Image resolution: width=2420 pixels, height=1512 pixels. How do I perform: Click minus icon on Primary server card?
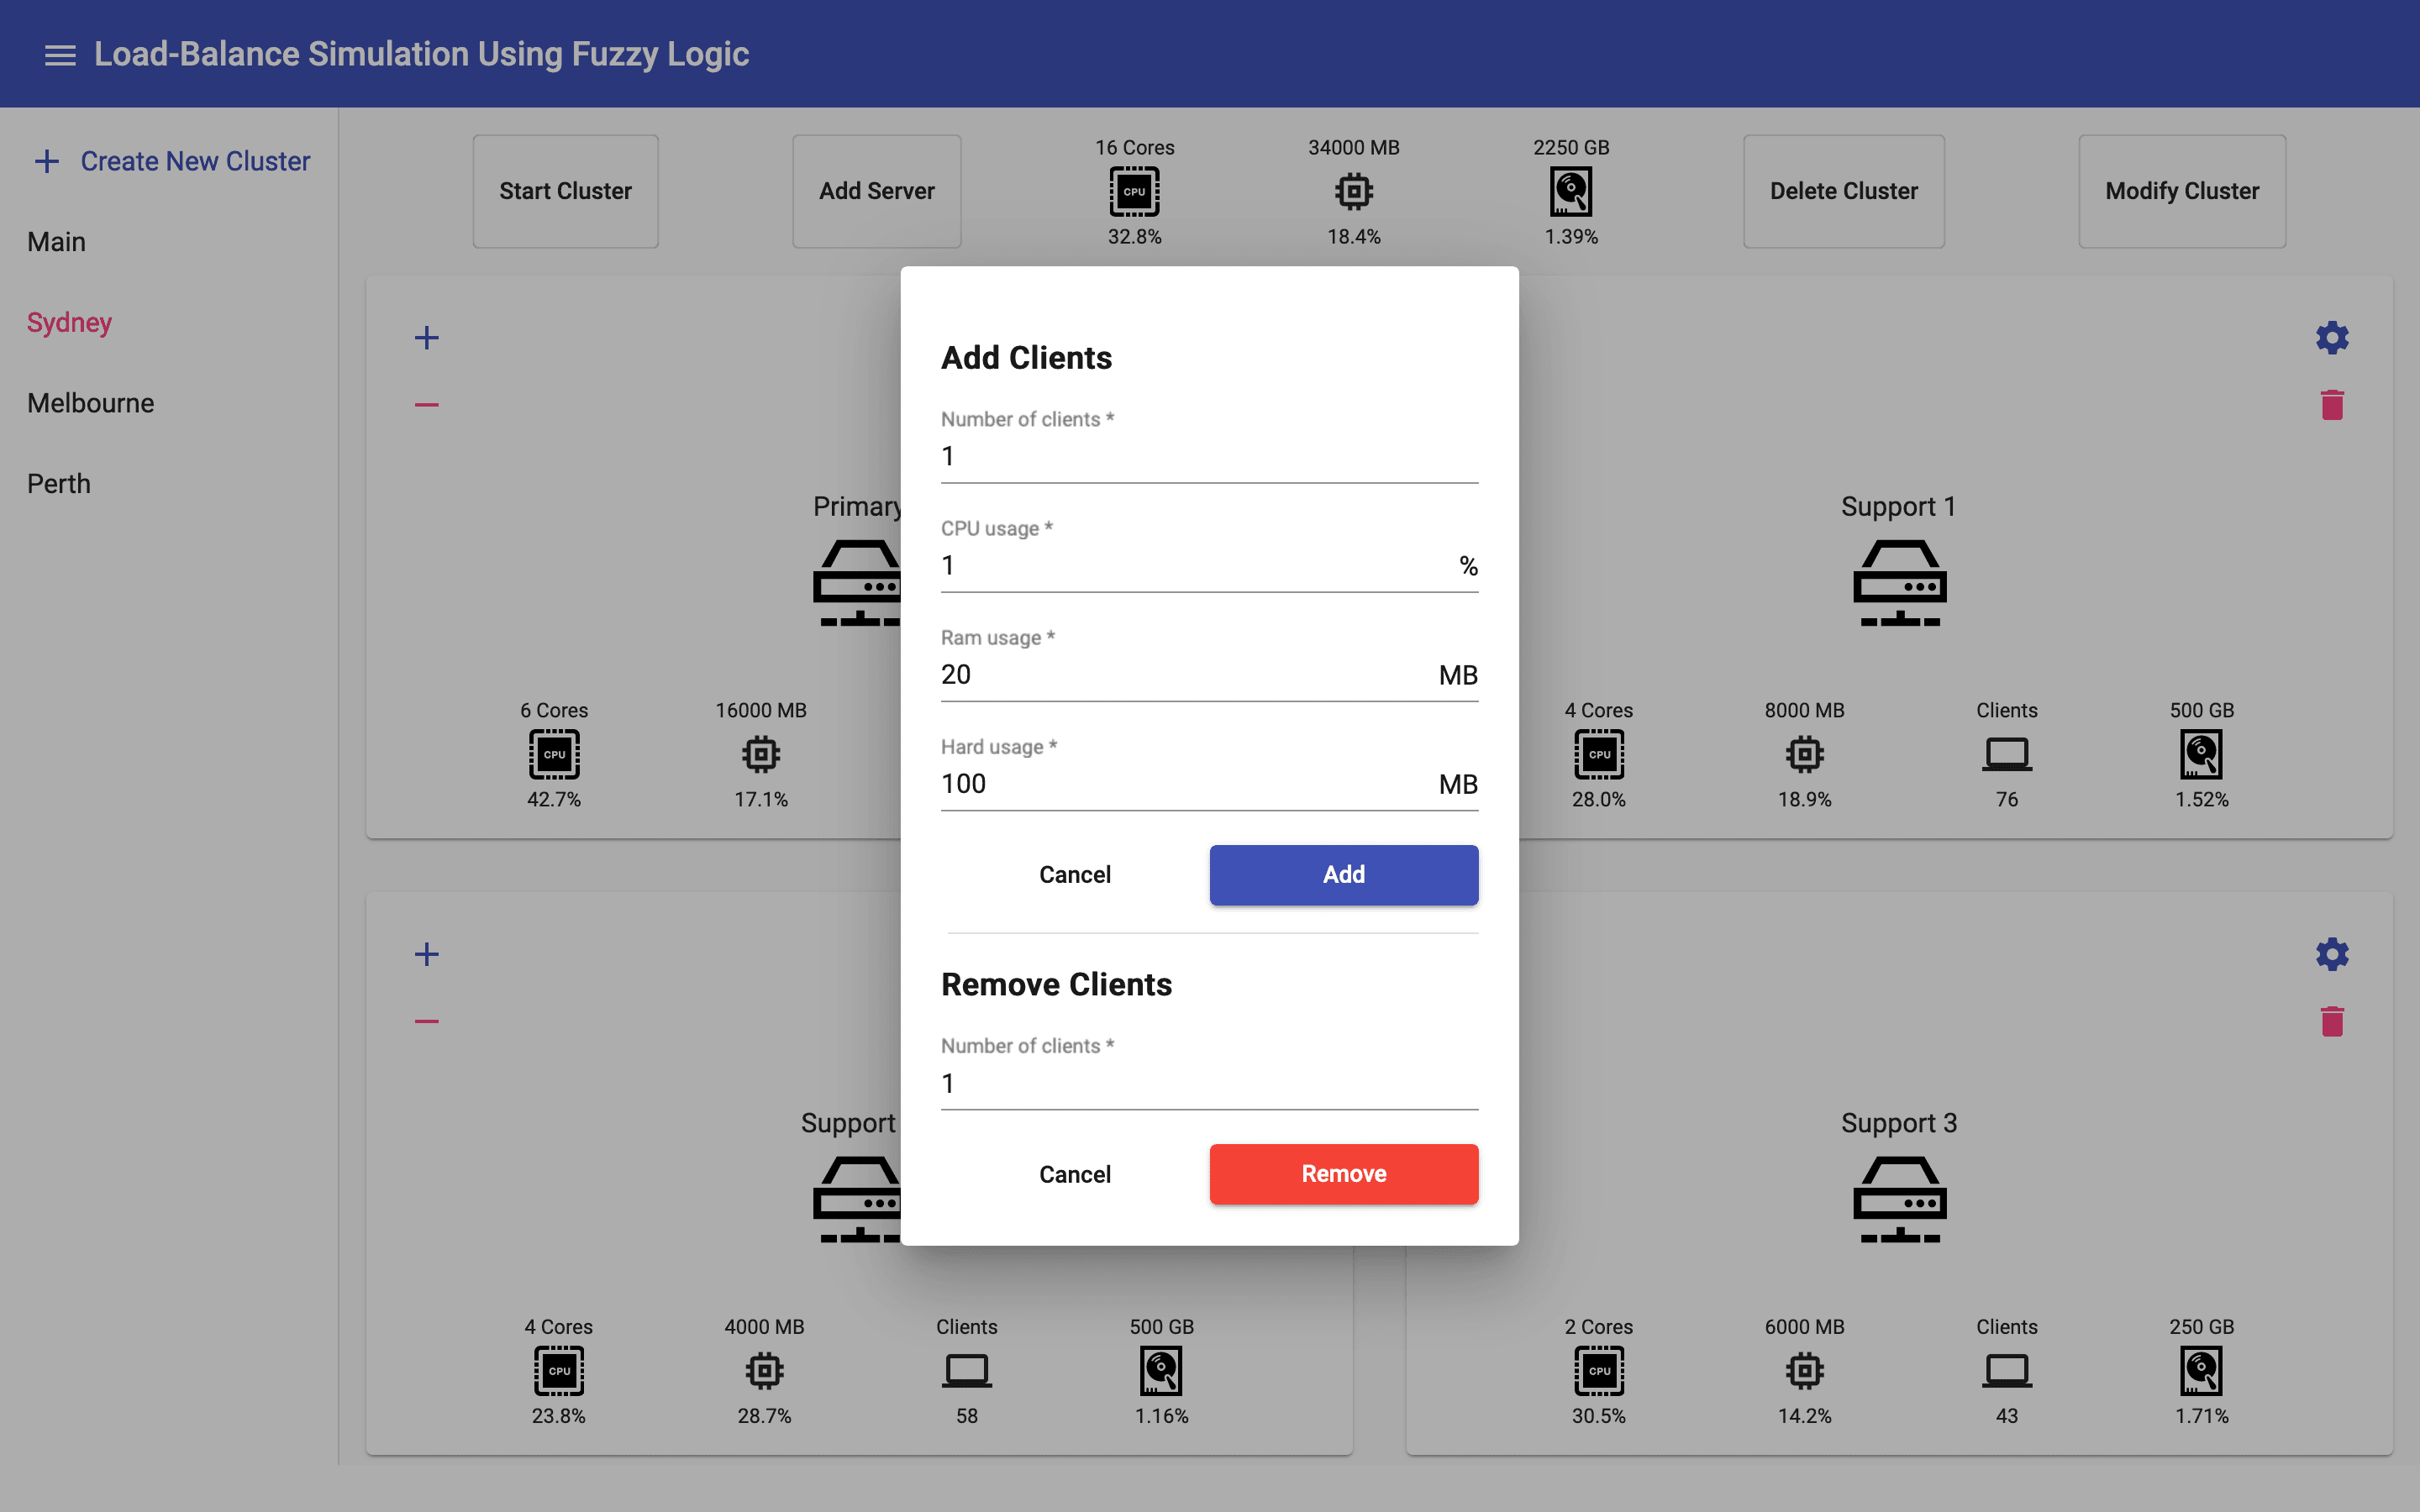[427, 405]
